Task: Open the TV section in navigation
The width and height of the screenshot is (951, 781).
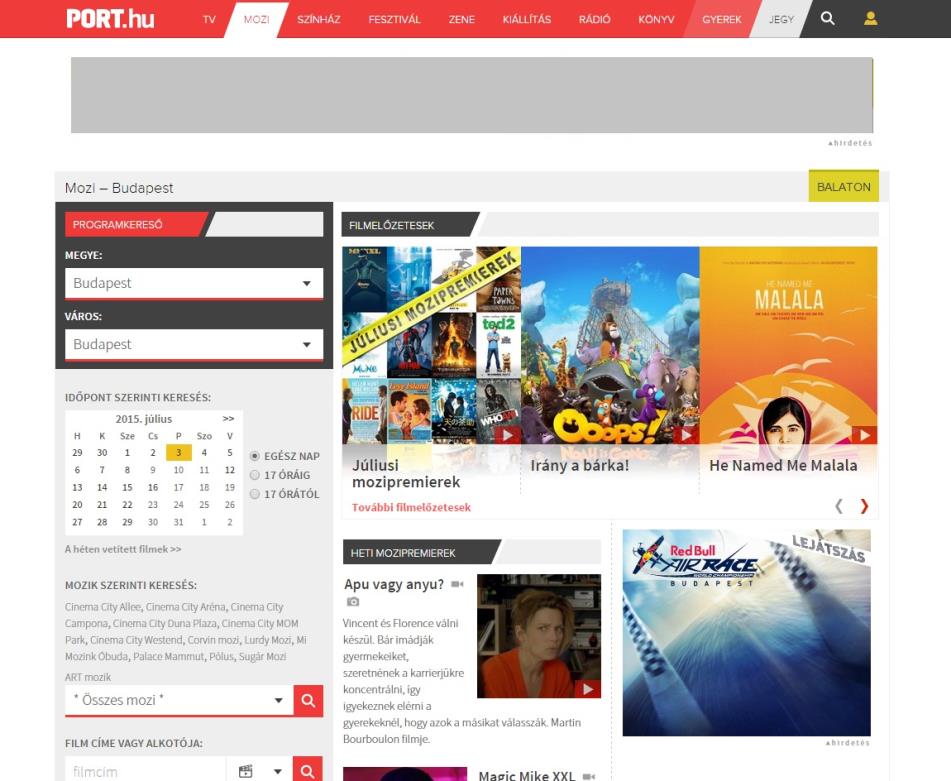Action: (x=209, y=19)
